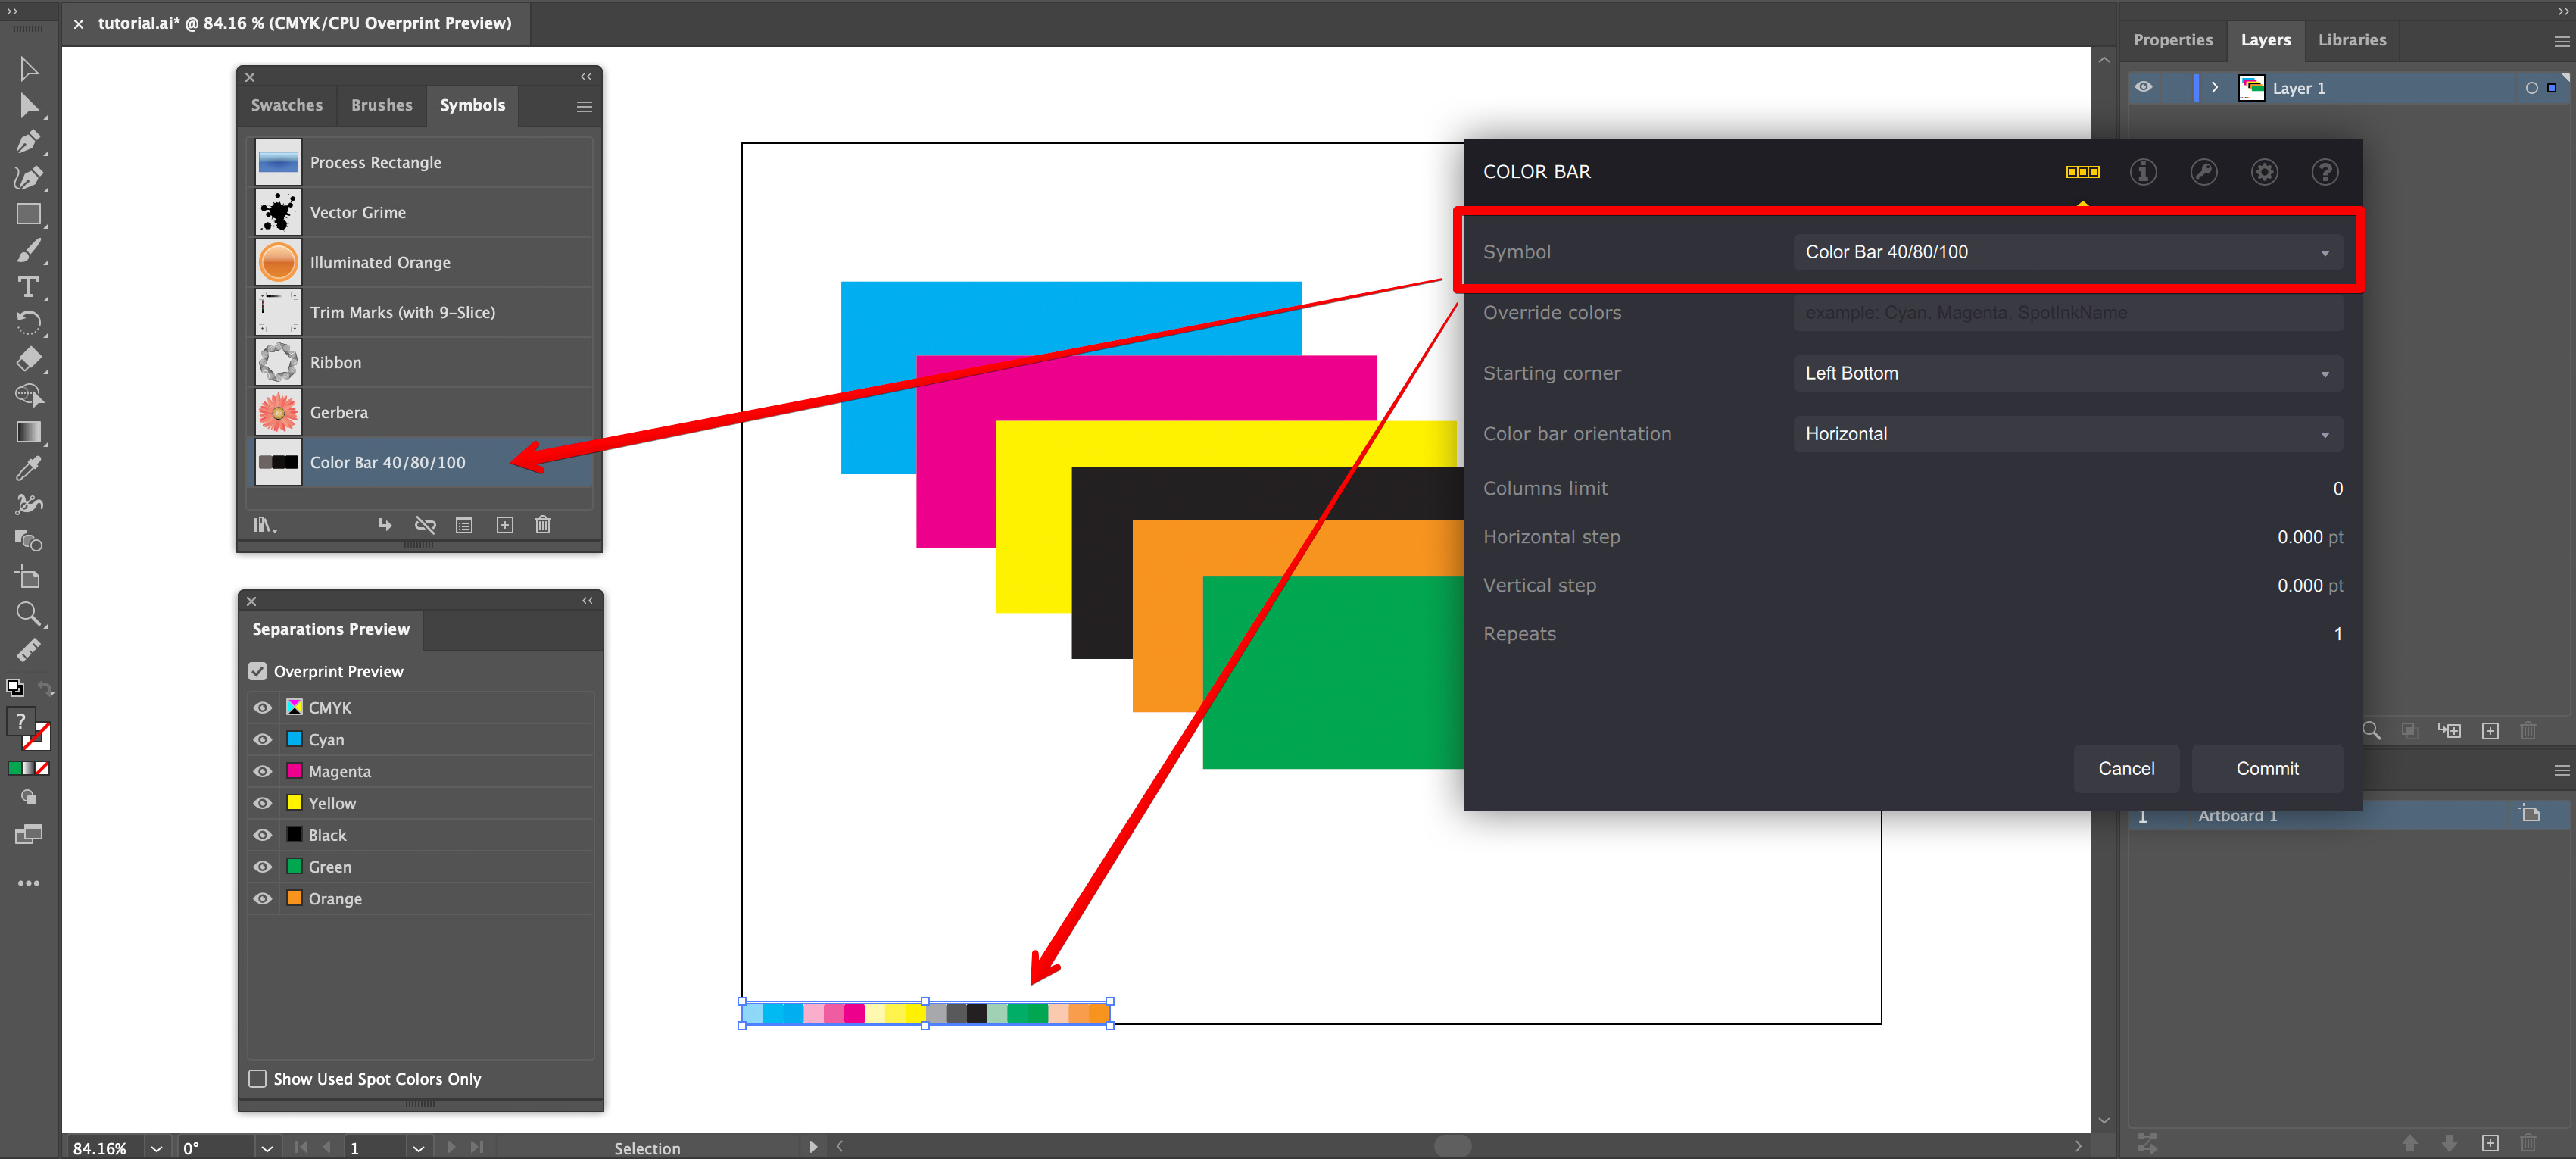The width and height of the screenshot is (2576, 1159).
Task: Open the zoom level dropdown
Action: point(155,1147)
